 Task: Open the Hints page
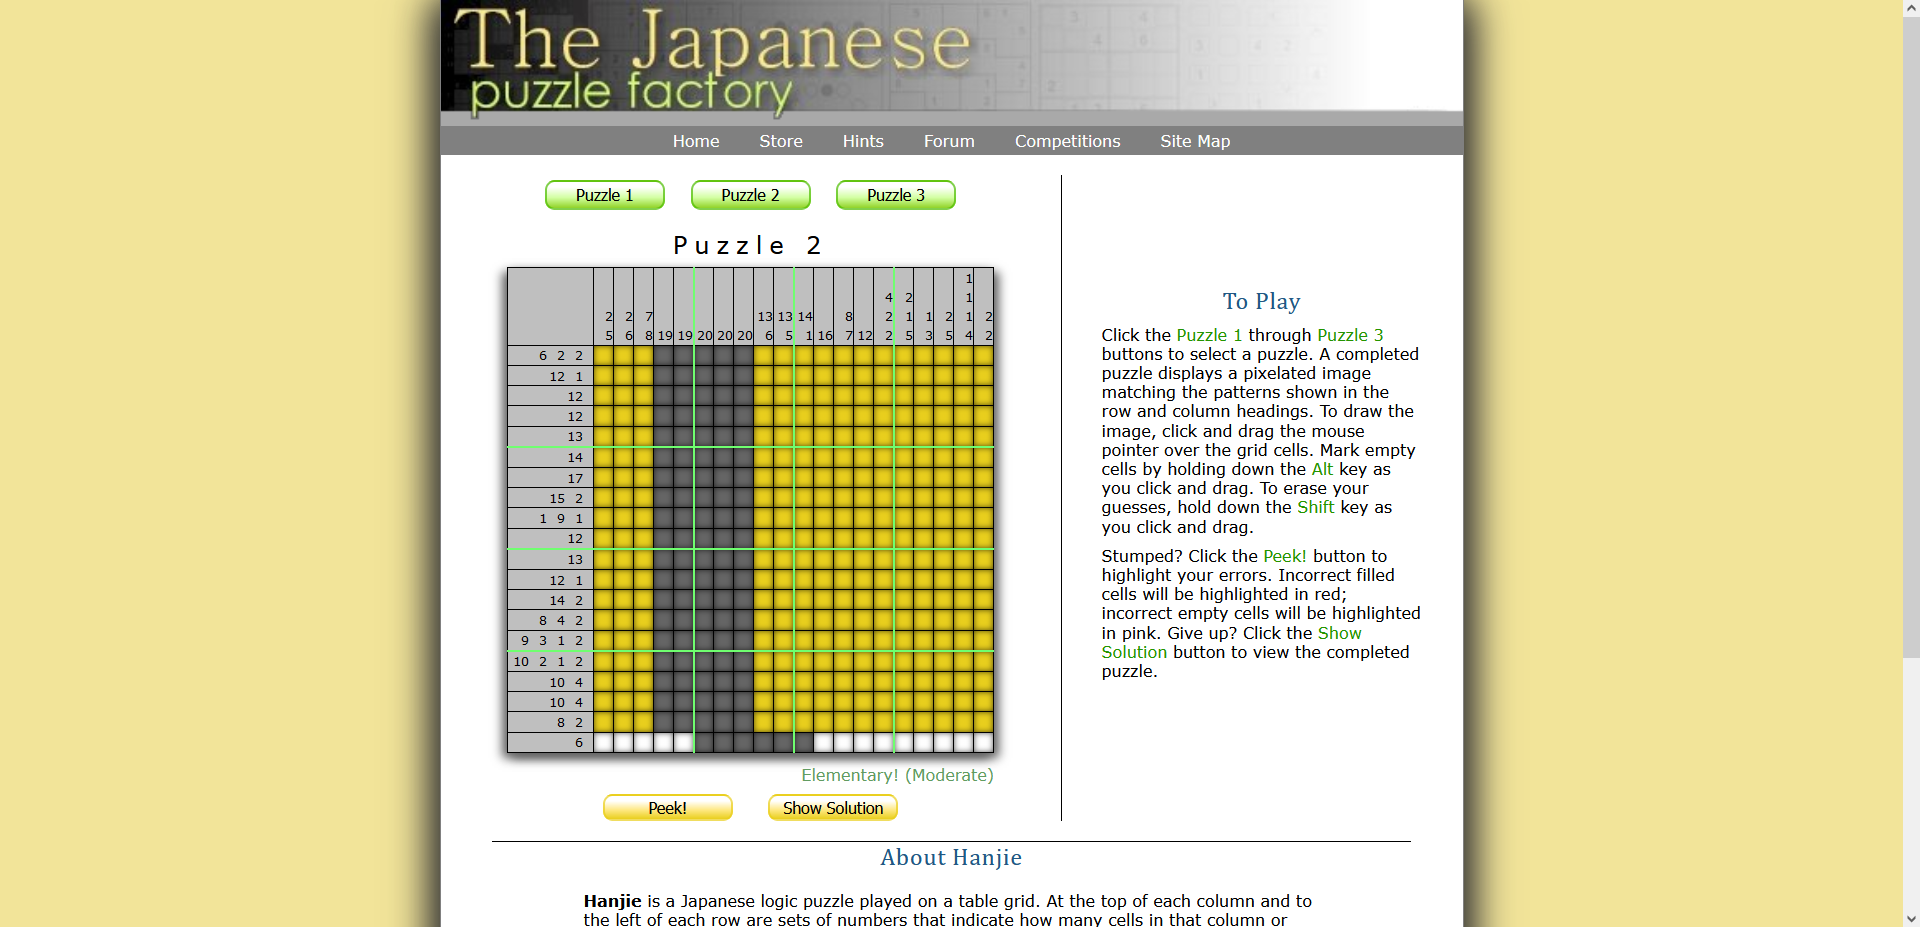point(862,141)
